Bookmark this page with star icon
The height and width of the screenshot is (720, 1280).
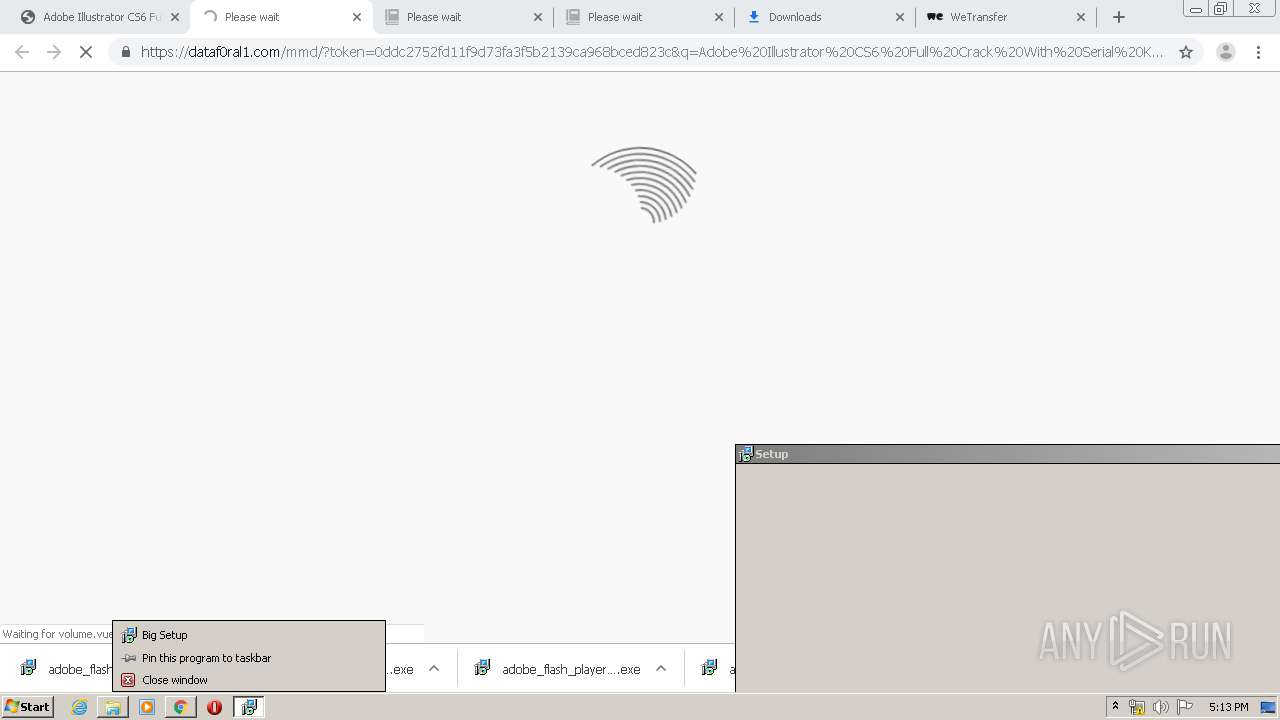point(1186,52)
